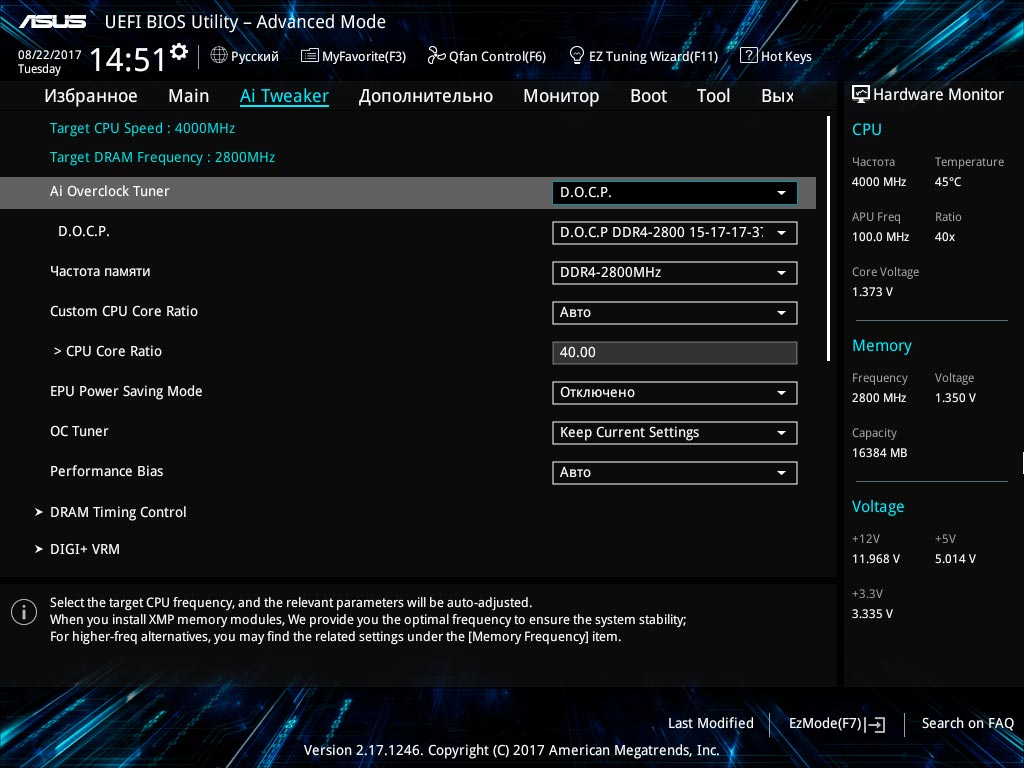Switch to the Boot tab

[x=648, y=96]
